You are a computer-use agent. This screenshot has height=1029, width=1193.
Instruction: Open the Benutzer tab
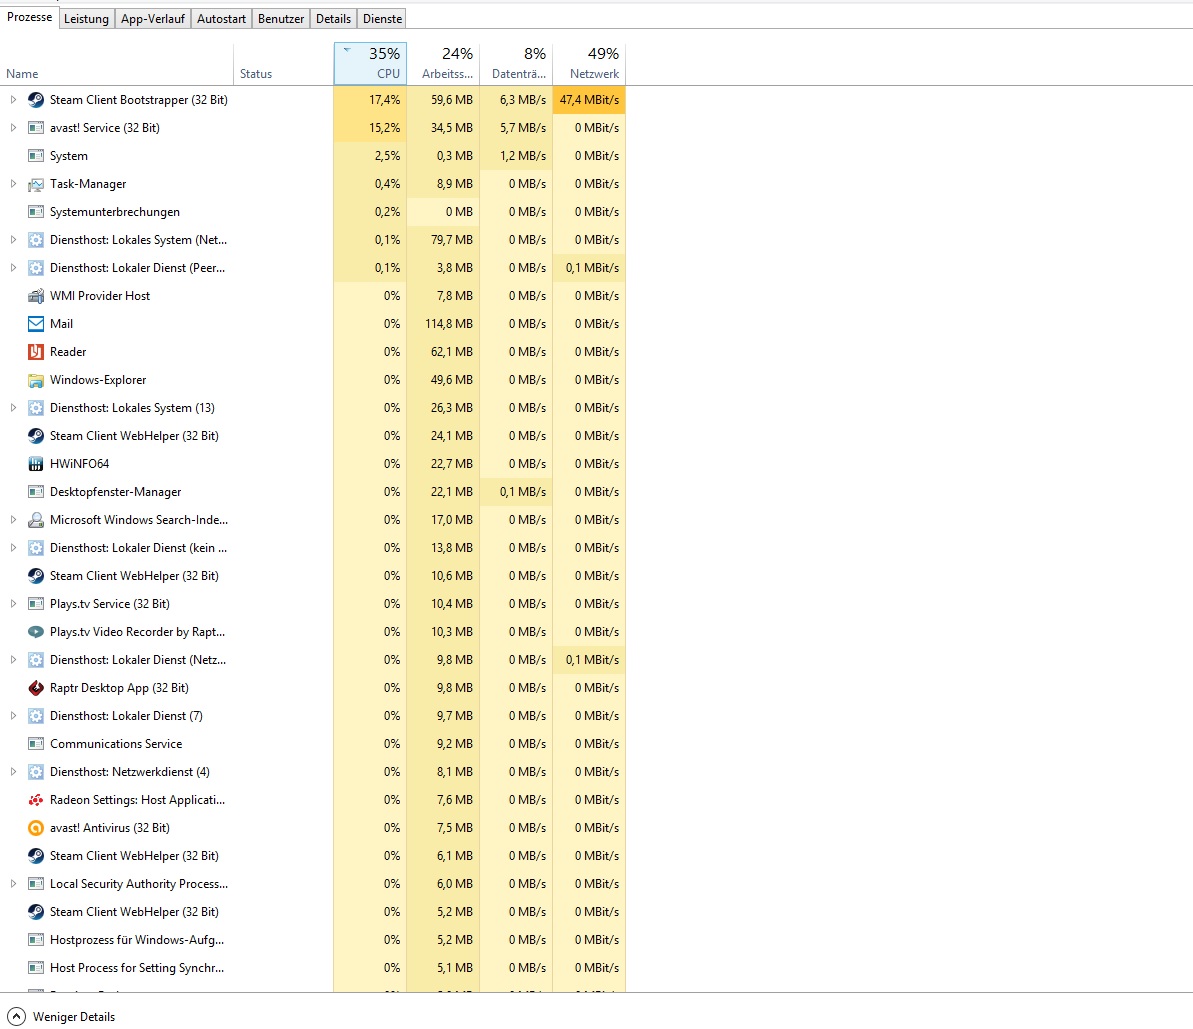coord(281,18)
